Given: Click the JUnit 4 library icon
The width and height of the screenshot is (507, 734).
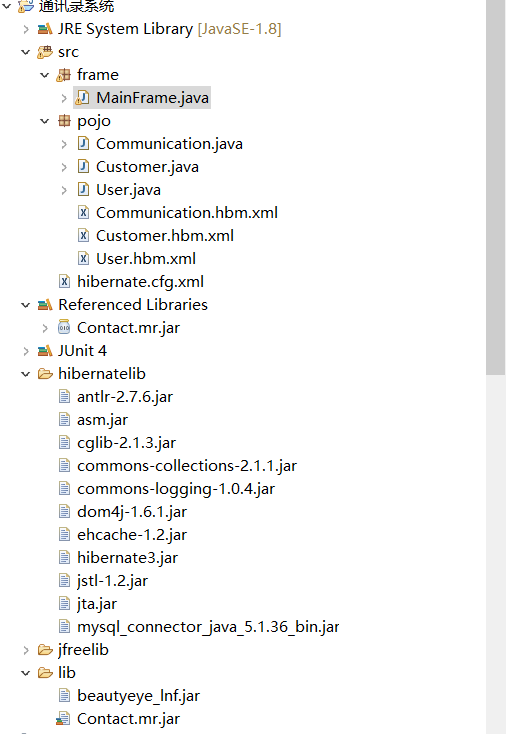Looking at the screenshot, I should (45, 351).
